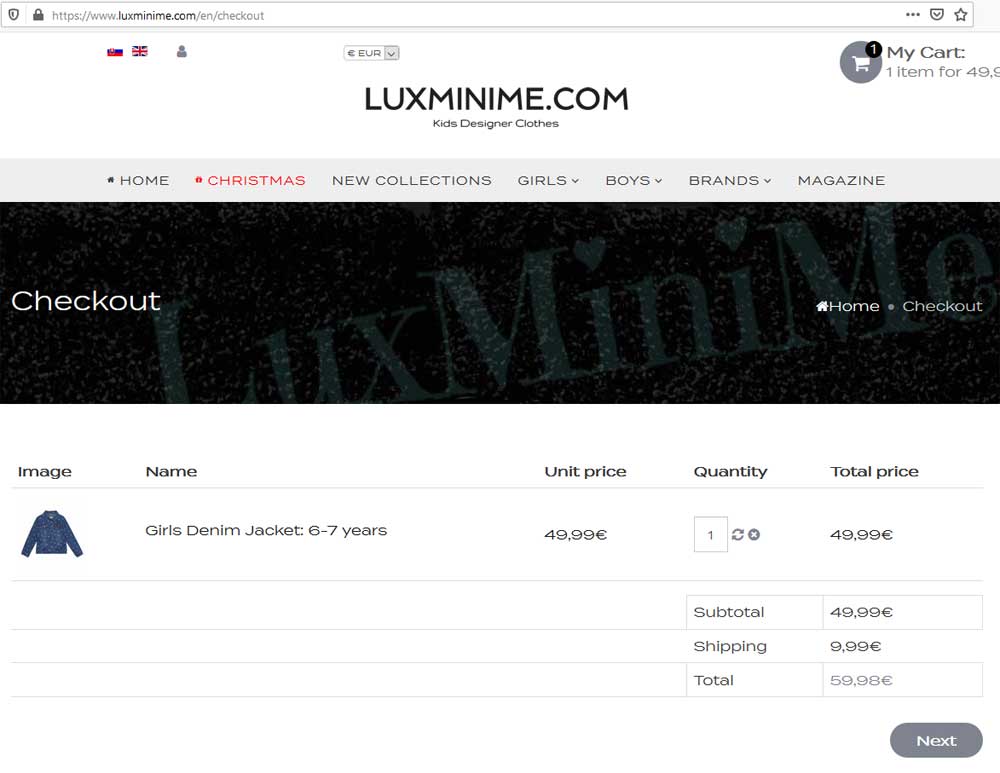Switch site language to English flag
The width and height of the screenshot is (1000, 773).
click(140, 51)
